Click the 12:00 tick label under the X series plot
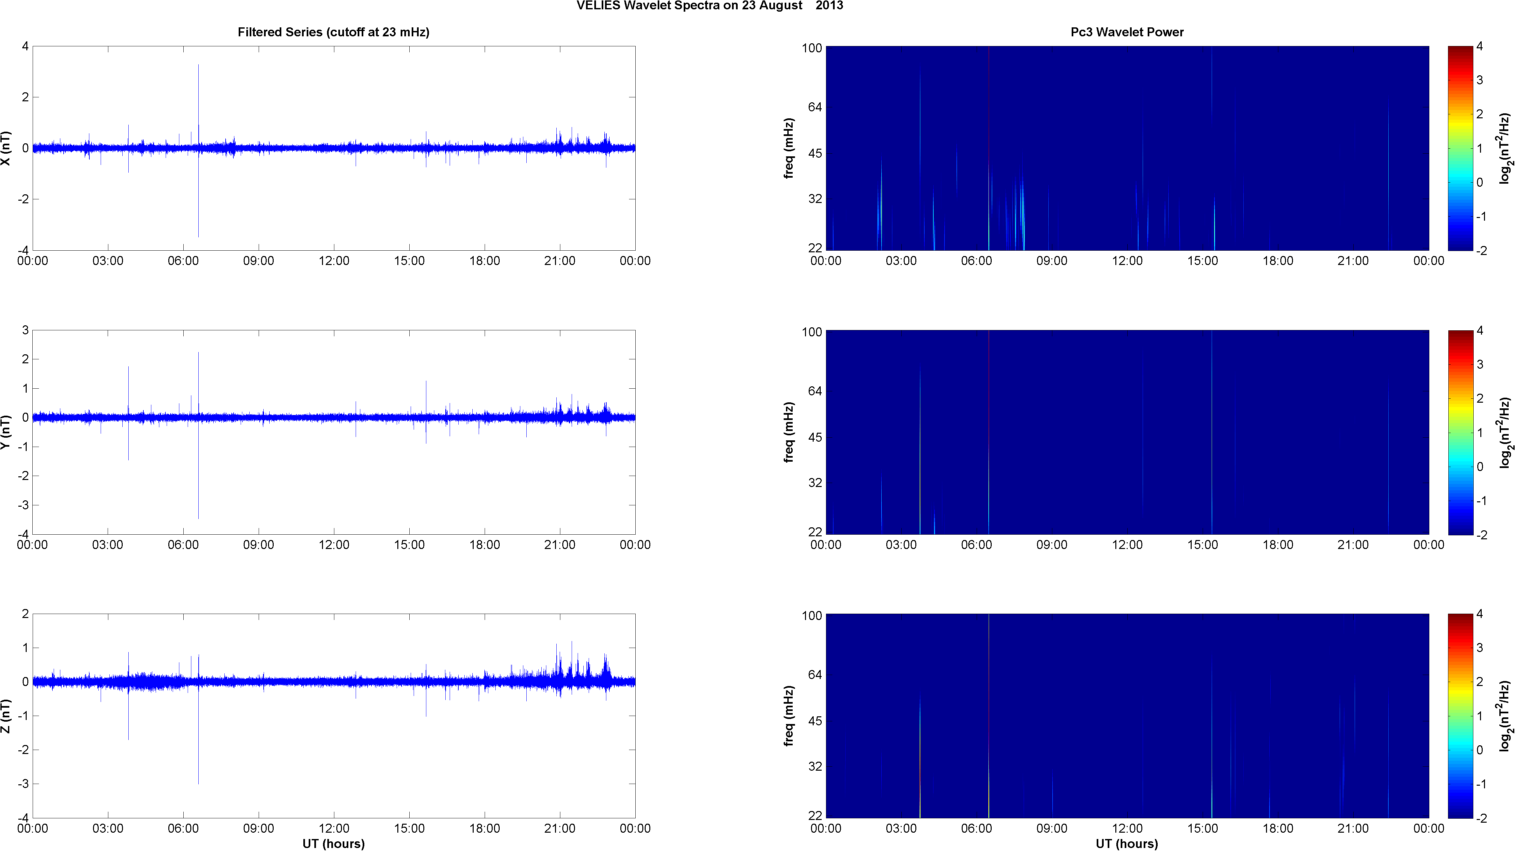The width and height of the screenshot is (1515, 851). pos(334,261)
